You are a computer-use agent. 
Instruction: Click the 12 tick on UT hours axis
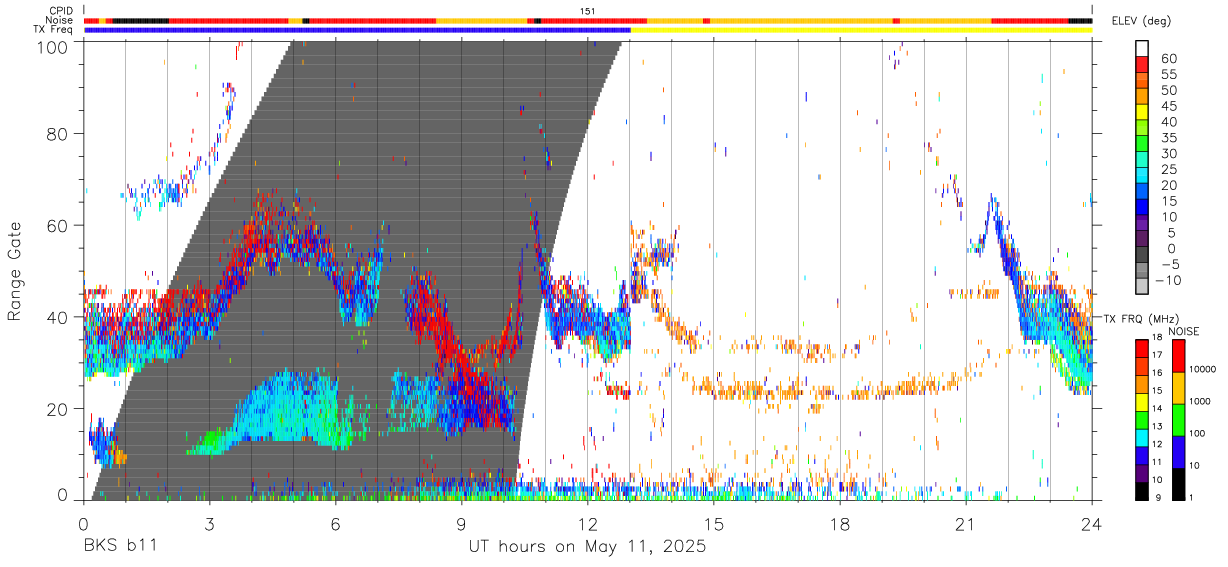coord(588,522)
